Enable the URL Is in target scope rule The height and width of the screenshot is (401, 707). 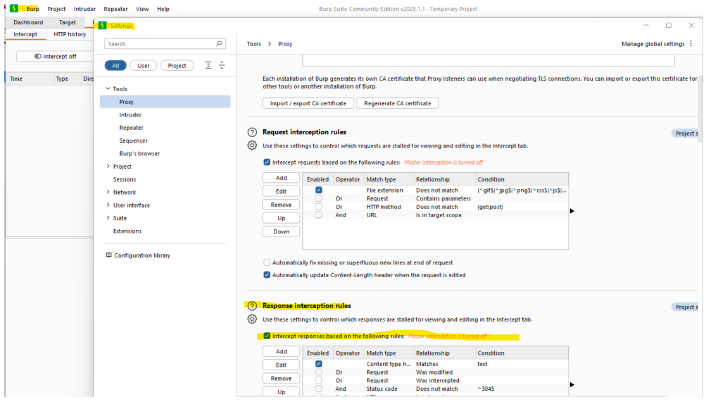319,215
